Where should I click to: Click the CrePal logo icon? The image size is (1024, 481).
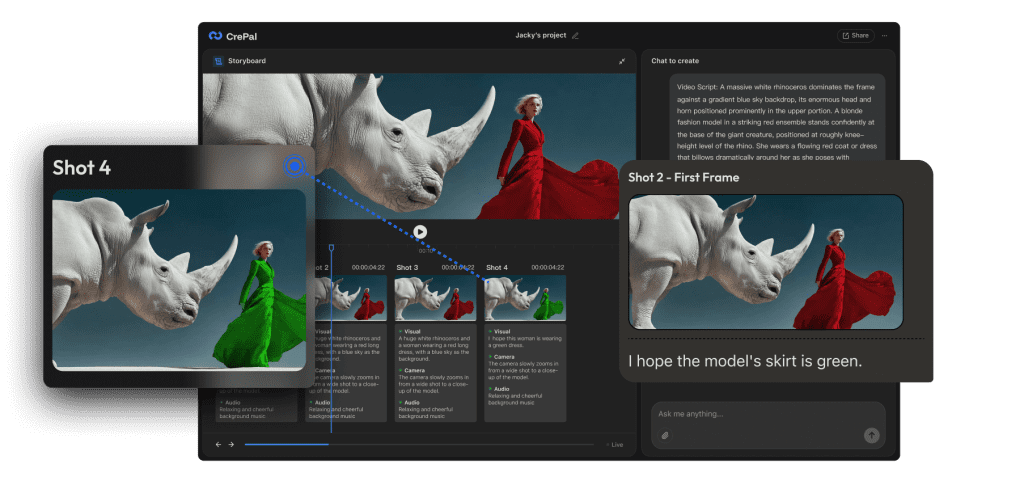[215, 36]
